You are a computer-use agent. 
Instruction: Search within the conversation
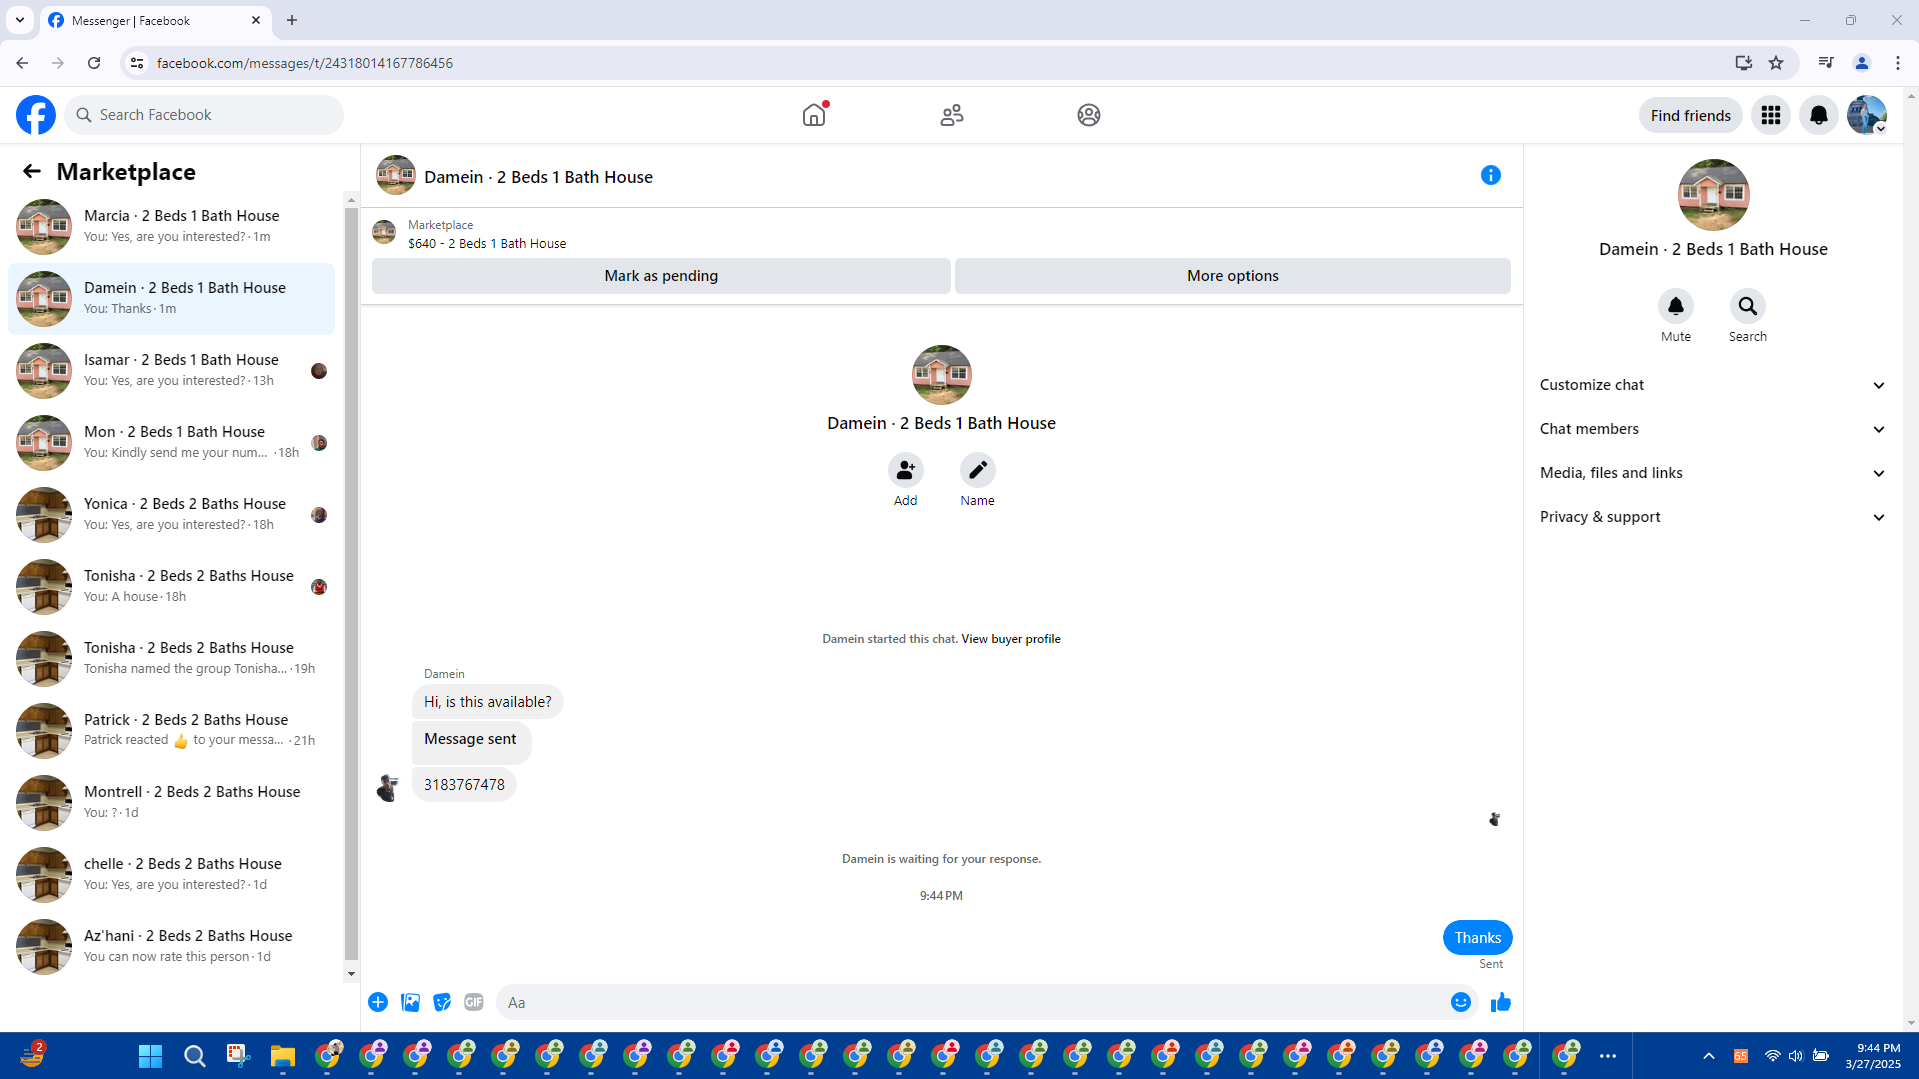click(1748, 306)
